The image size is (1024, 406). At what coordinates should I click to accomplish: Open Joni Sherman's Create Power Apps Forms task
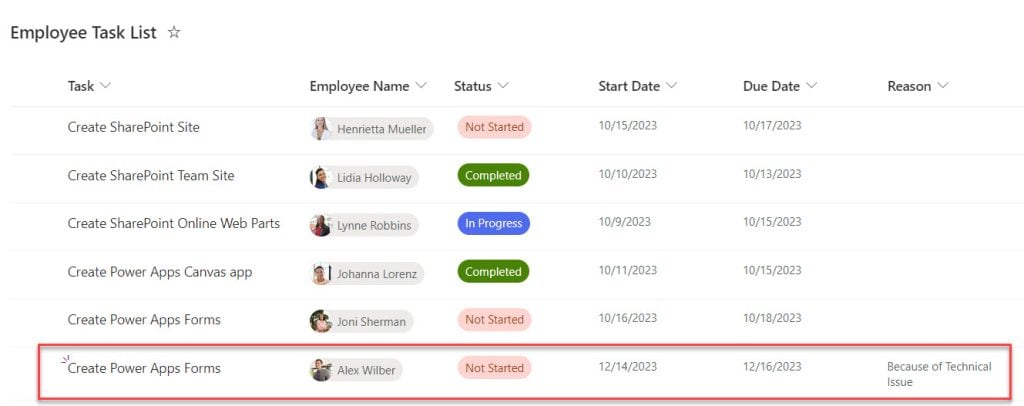(x=144, y=320)
